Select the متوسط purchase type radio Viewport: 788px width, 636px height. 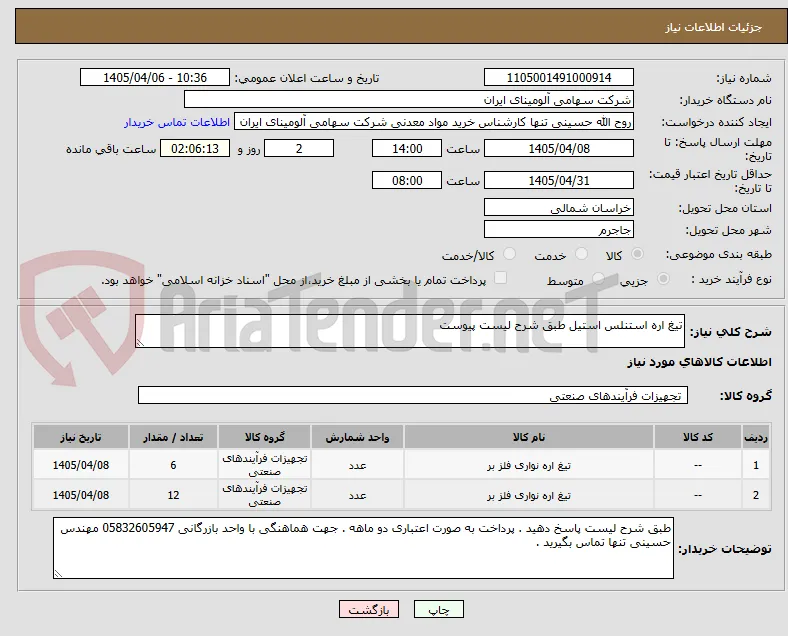coord(598,278)
